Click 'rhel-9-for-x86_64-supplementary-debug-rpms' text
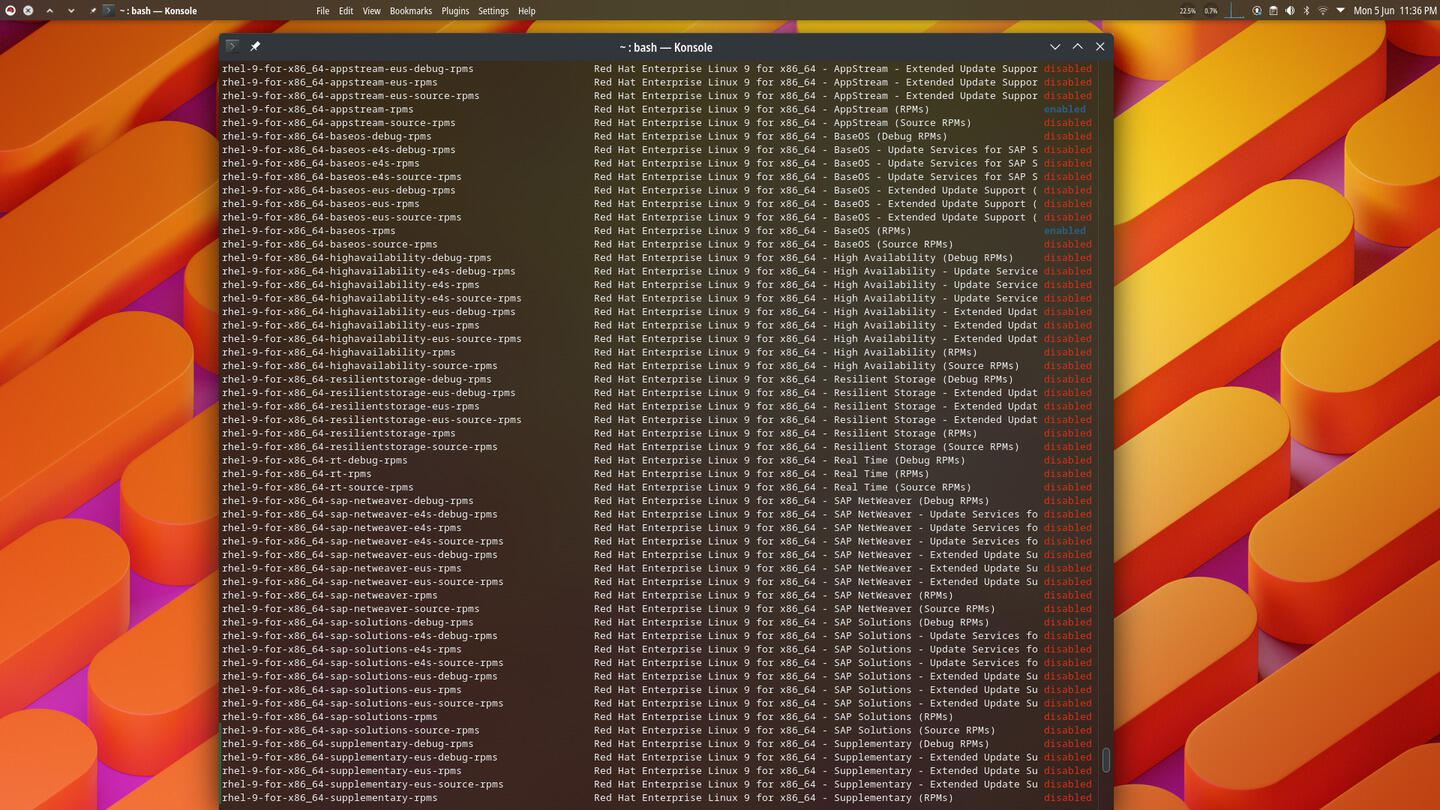The width and height of the screenshot is (1440, 810). pyautogui.click(x=348, y=744)
